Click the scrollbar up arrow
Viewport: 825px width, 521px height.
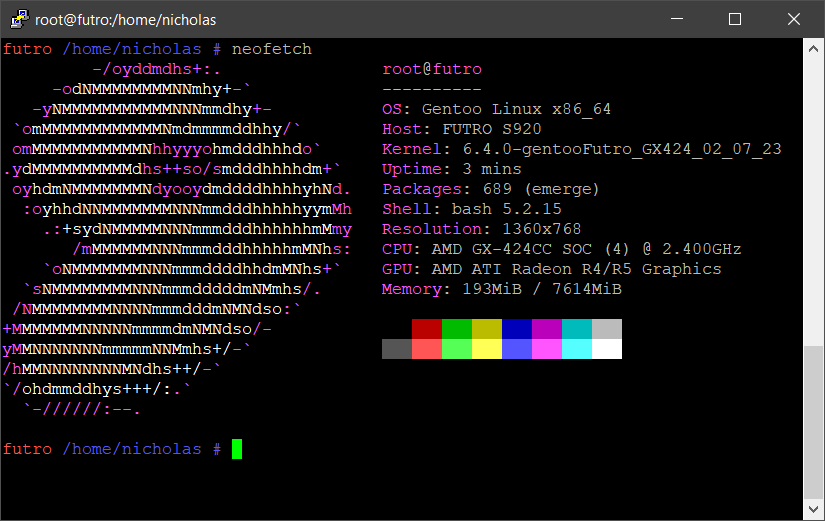pyautogui.click(x=813, y=49)
